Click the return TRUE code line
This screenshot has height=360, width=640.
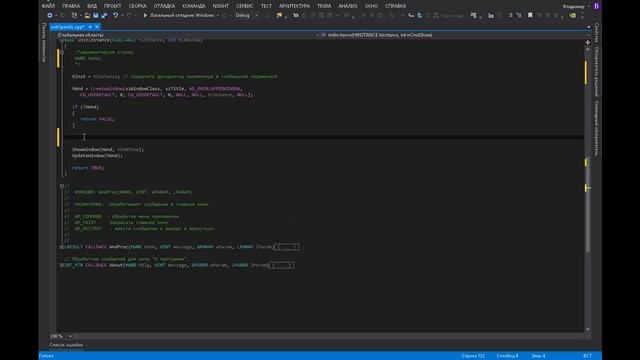tap(88, 168)
